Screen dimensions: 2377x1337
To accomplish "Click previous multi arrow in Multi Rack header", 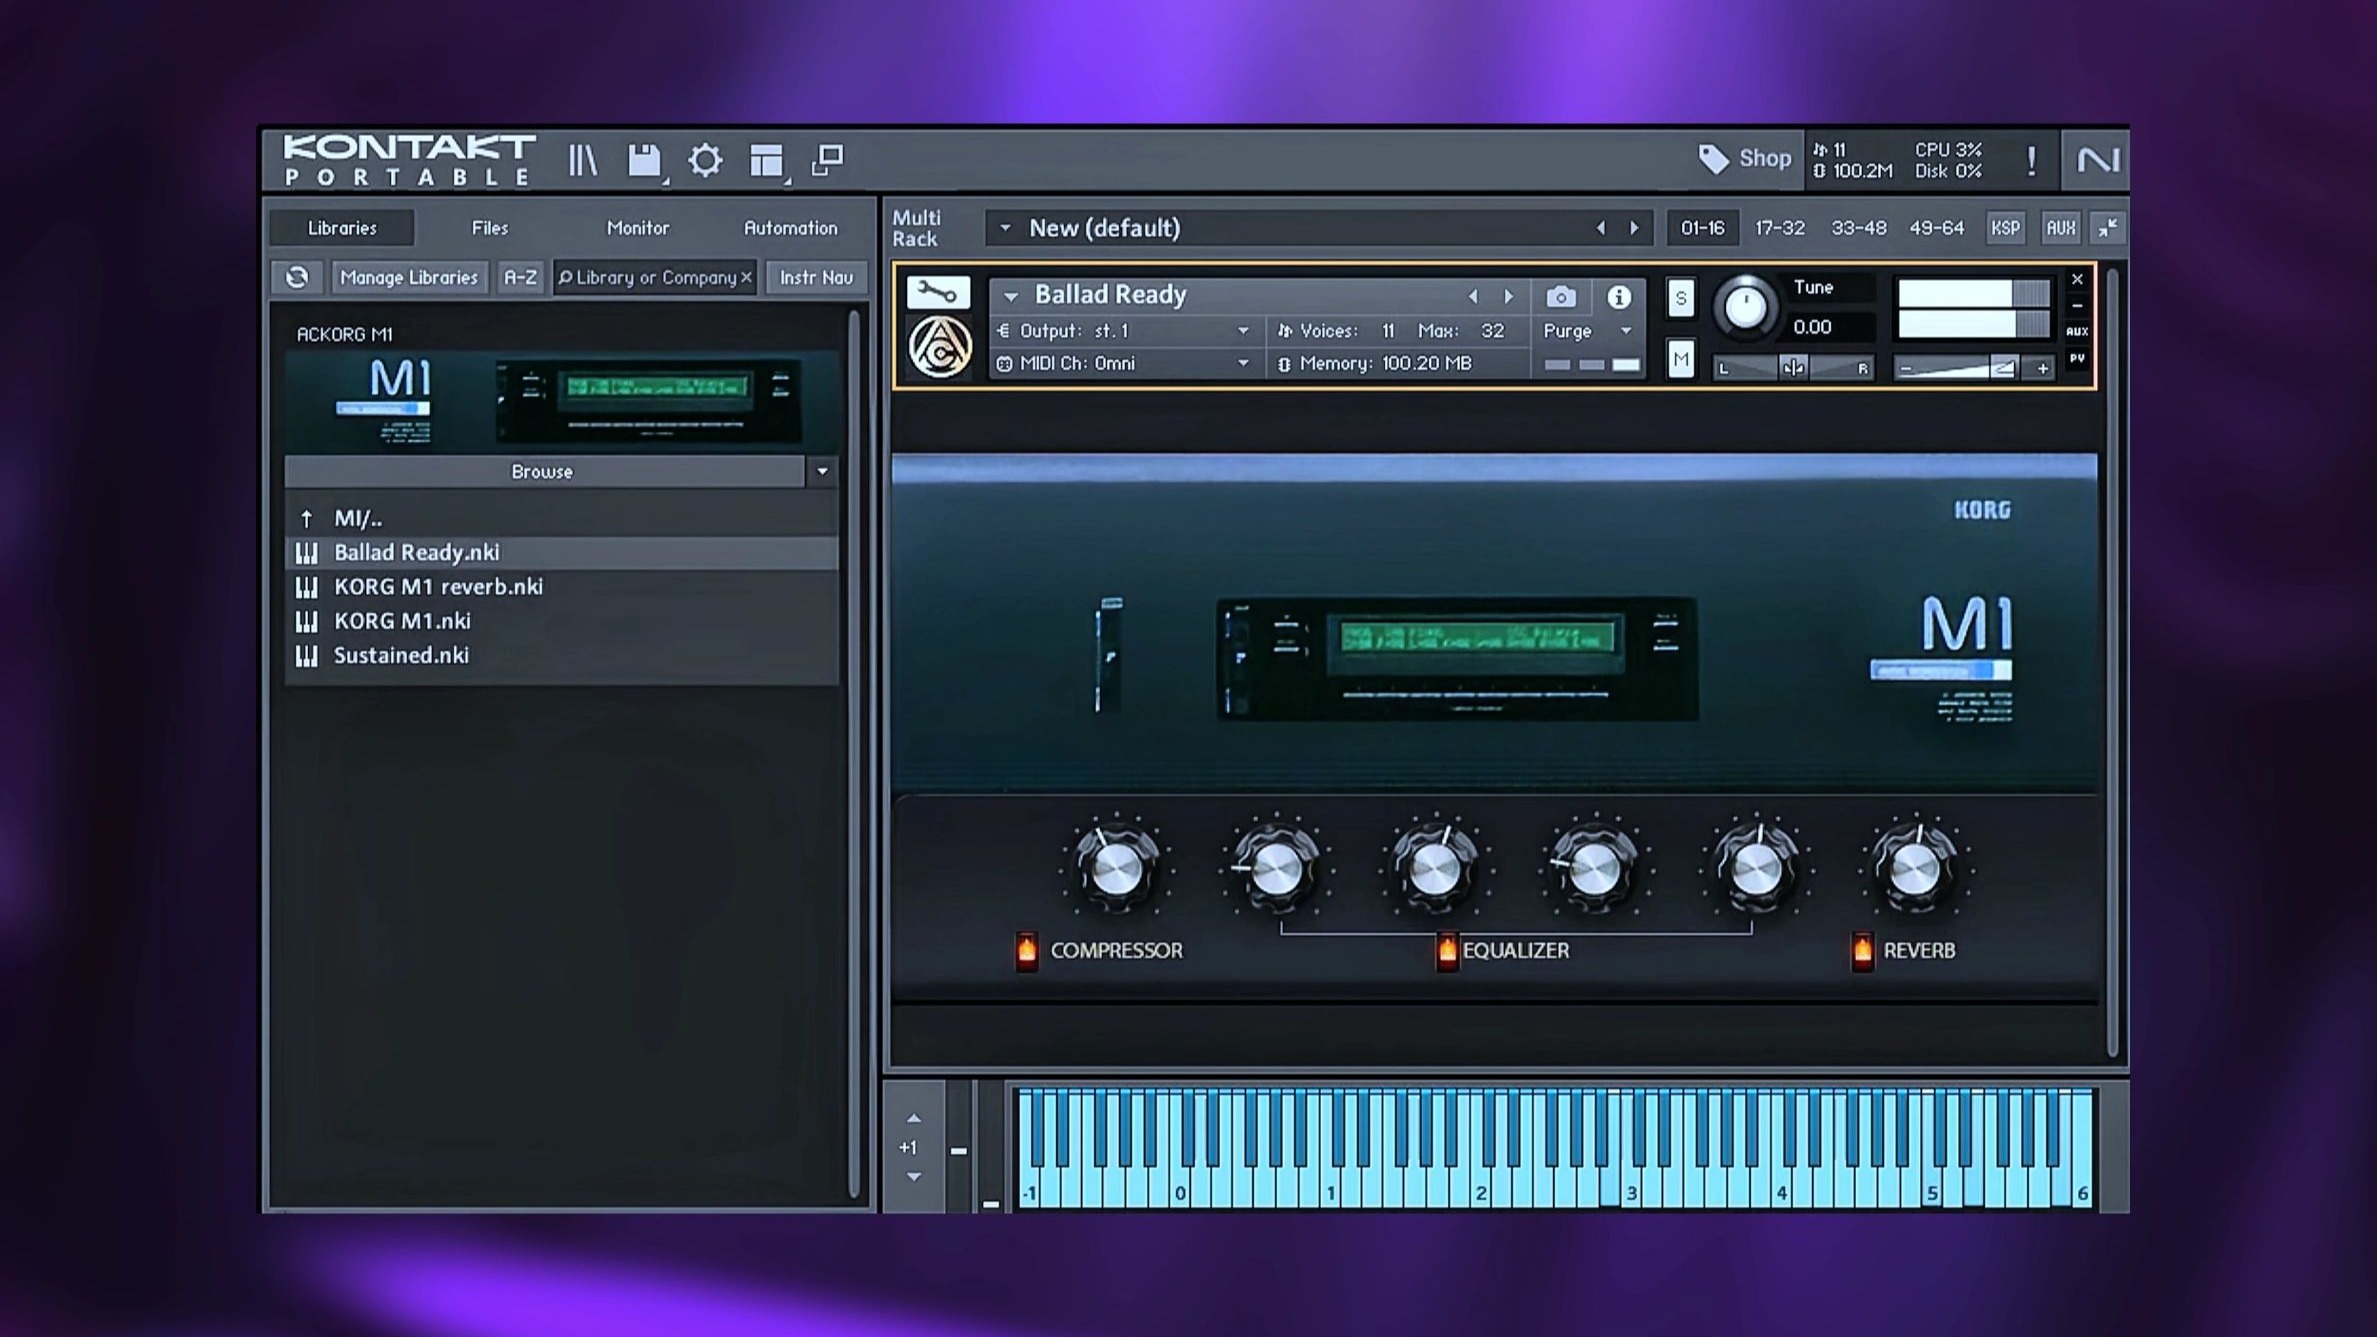I will [1600, 228].
